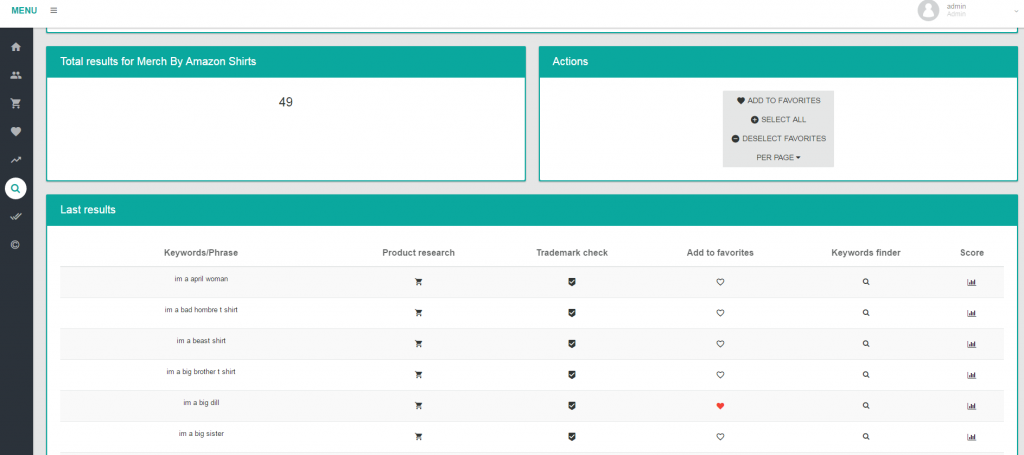Select the active search icon in sidebar
This screenshot has height=455, width=1024.
tap(16, 188)
